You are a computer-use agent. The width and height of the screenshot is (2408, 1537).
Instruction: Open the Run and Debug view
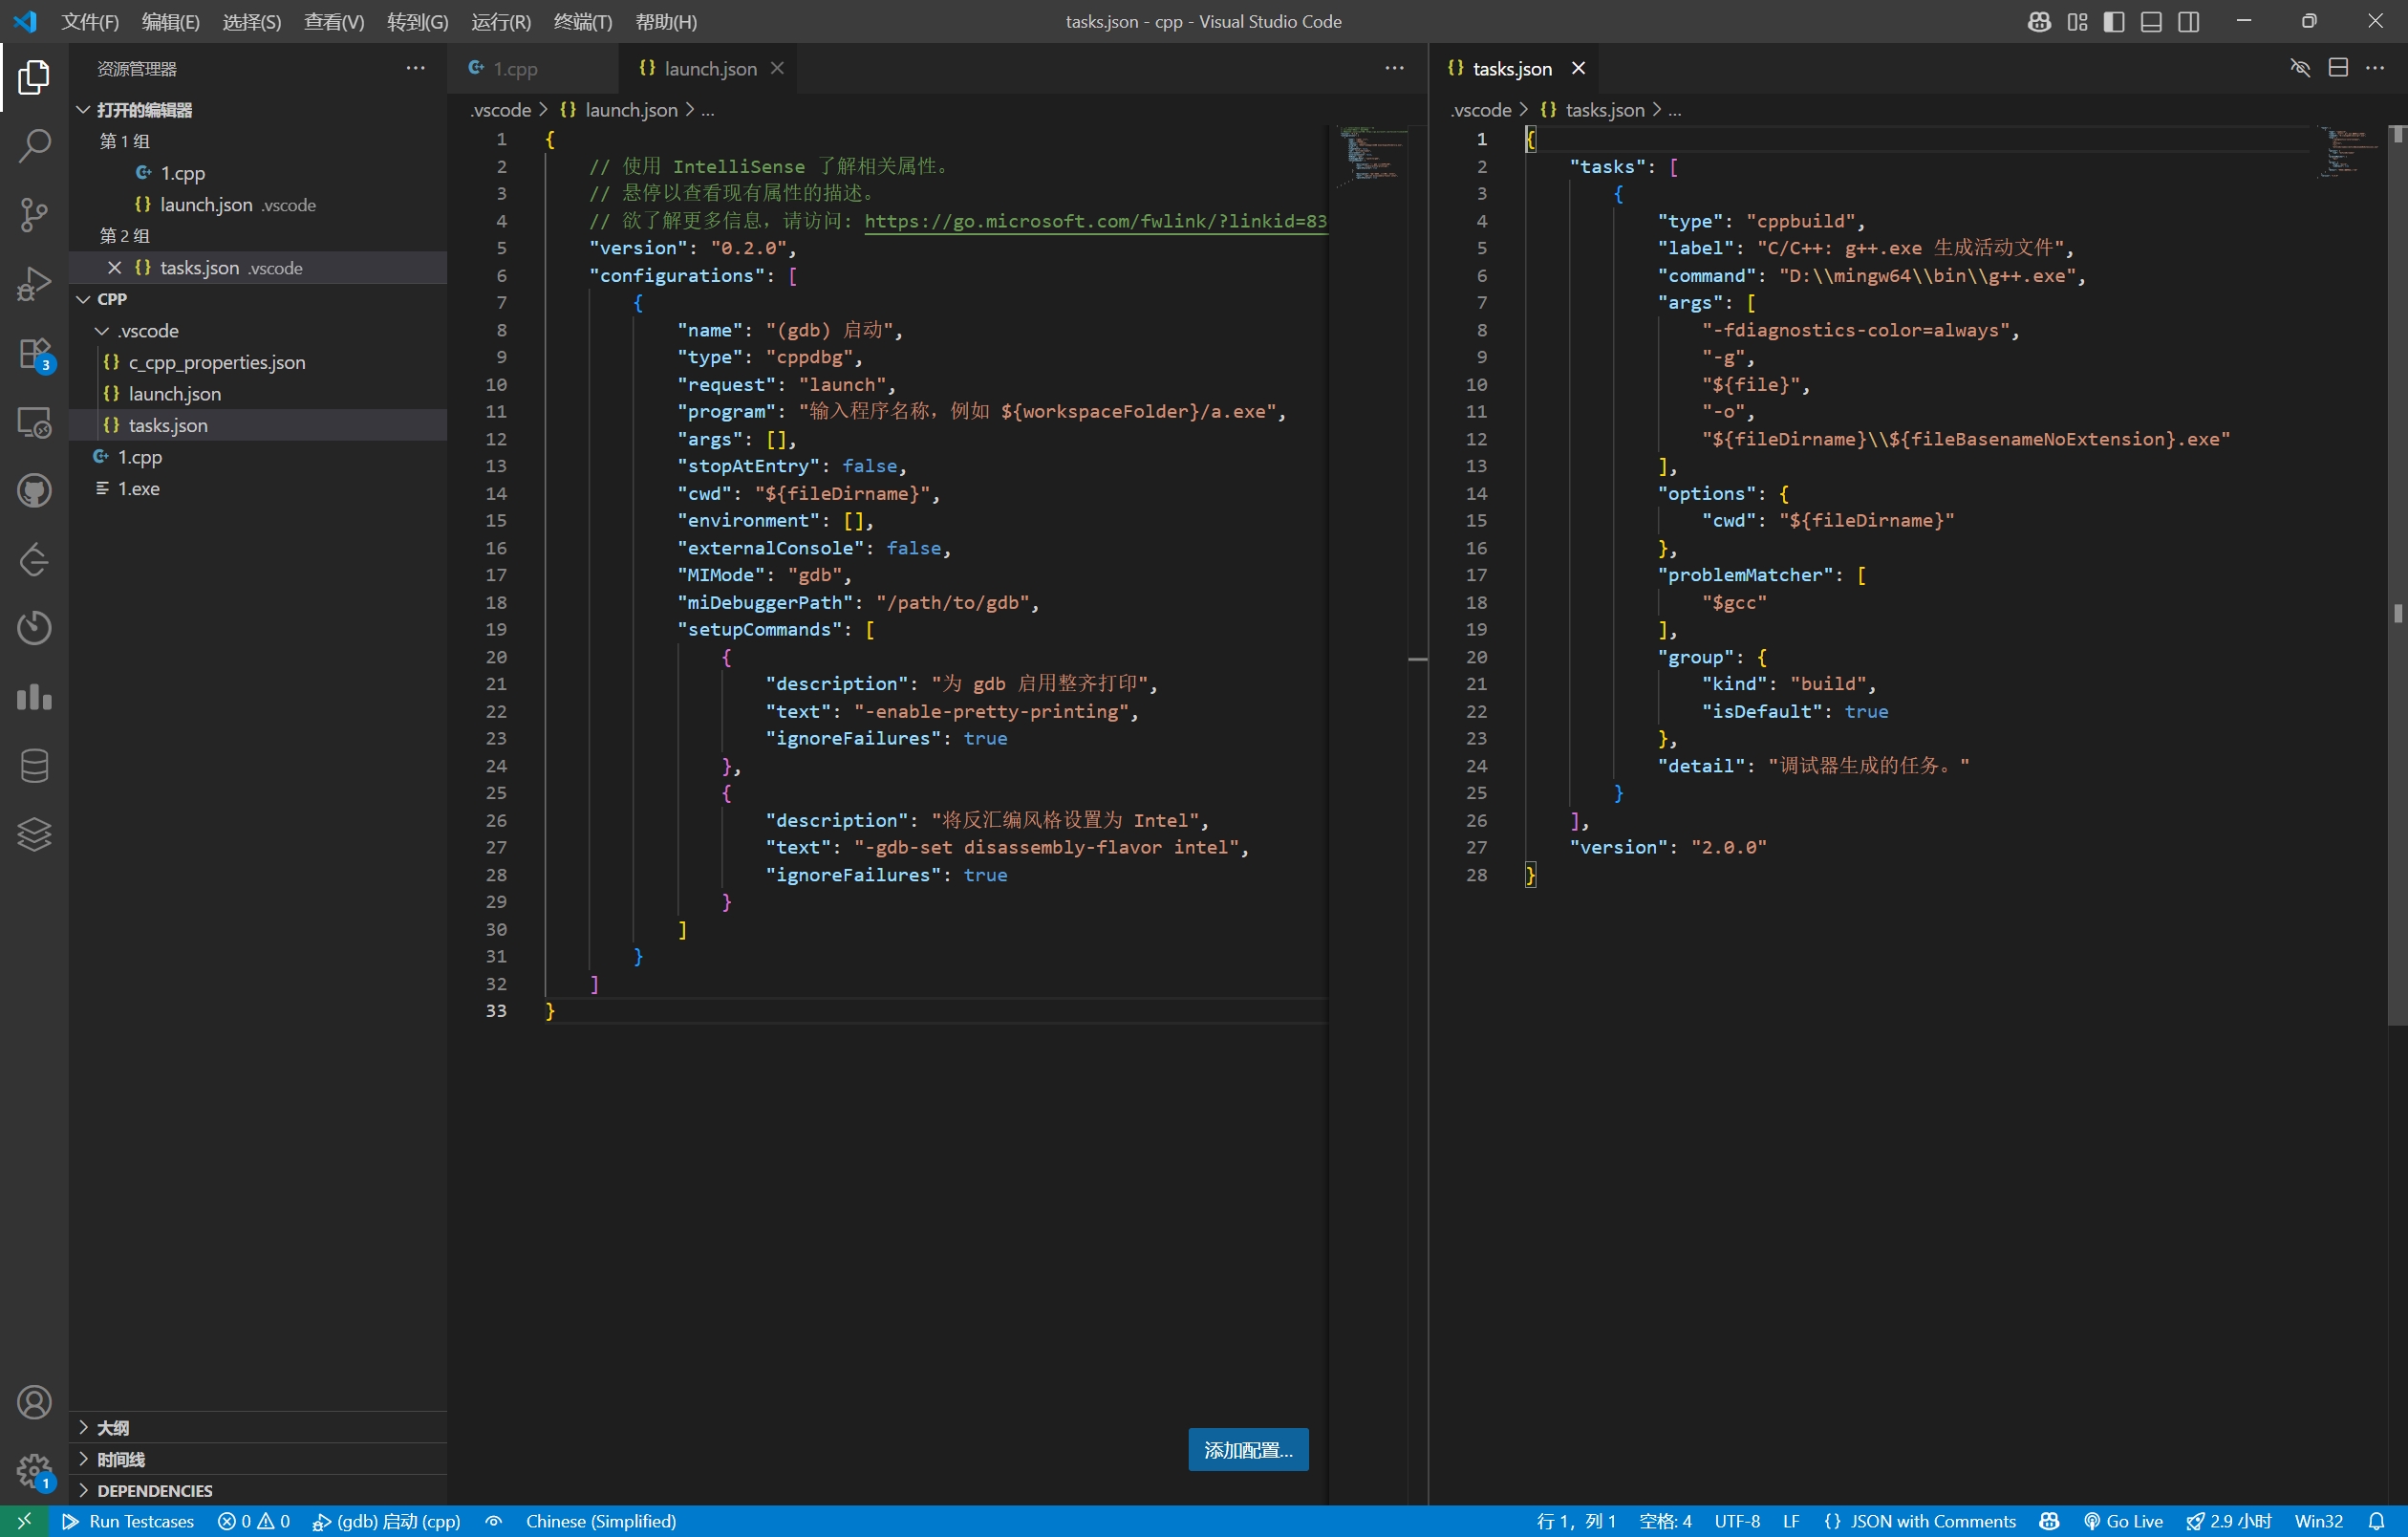(x=34, y=283)
